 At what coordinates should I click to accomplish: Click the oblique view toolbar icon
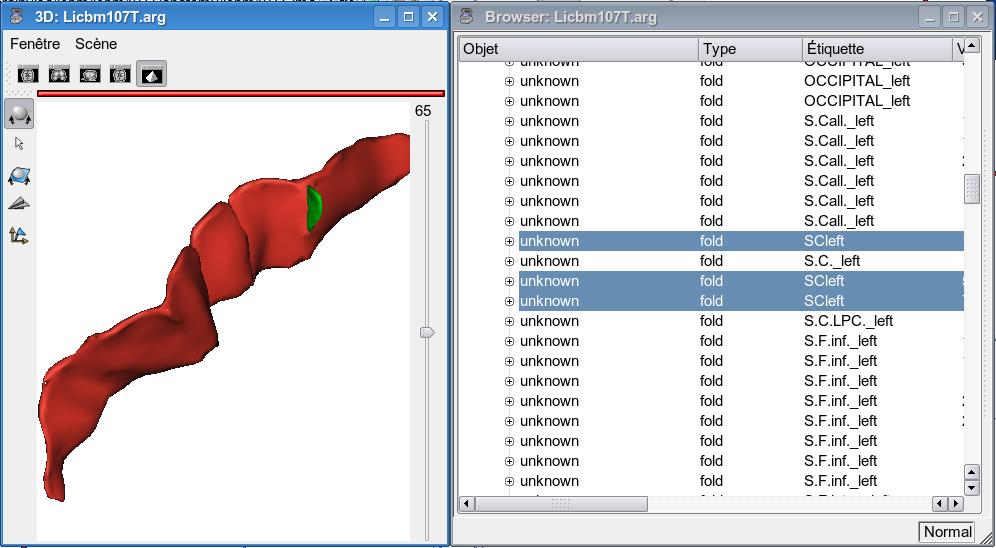coord(121,74)
